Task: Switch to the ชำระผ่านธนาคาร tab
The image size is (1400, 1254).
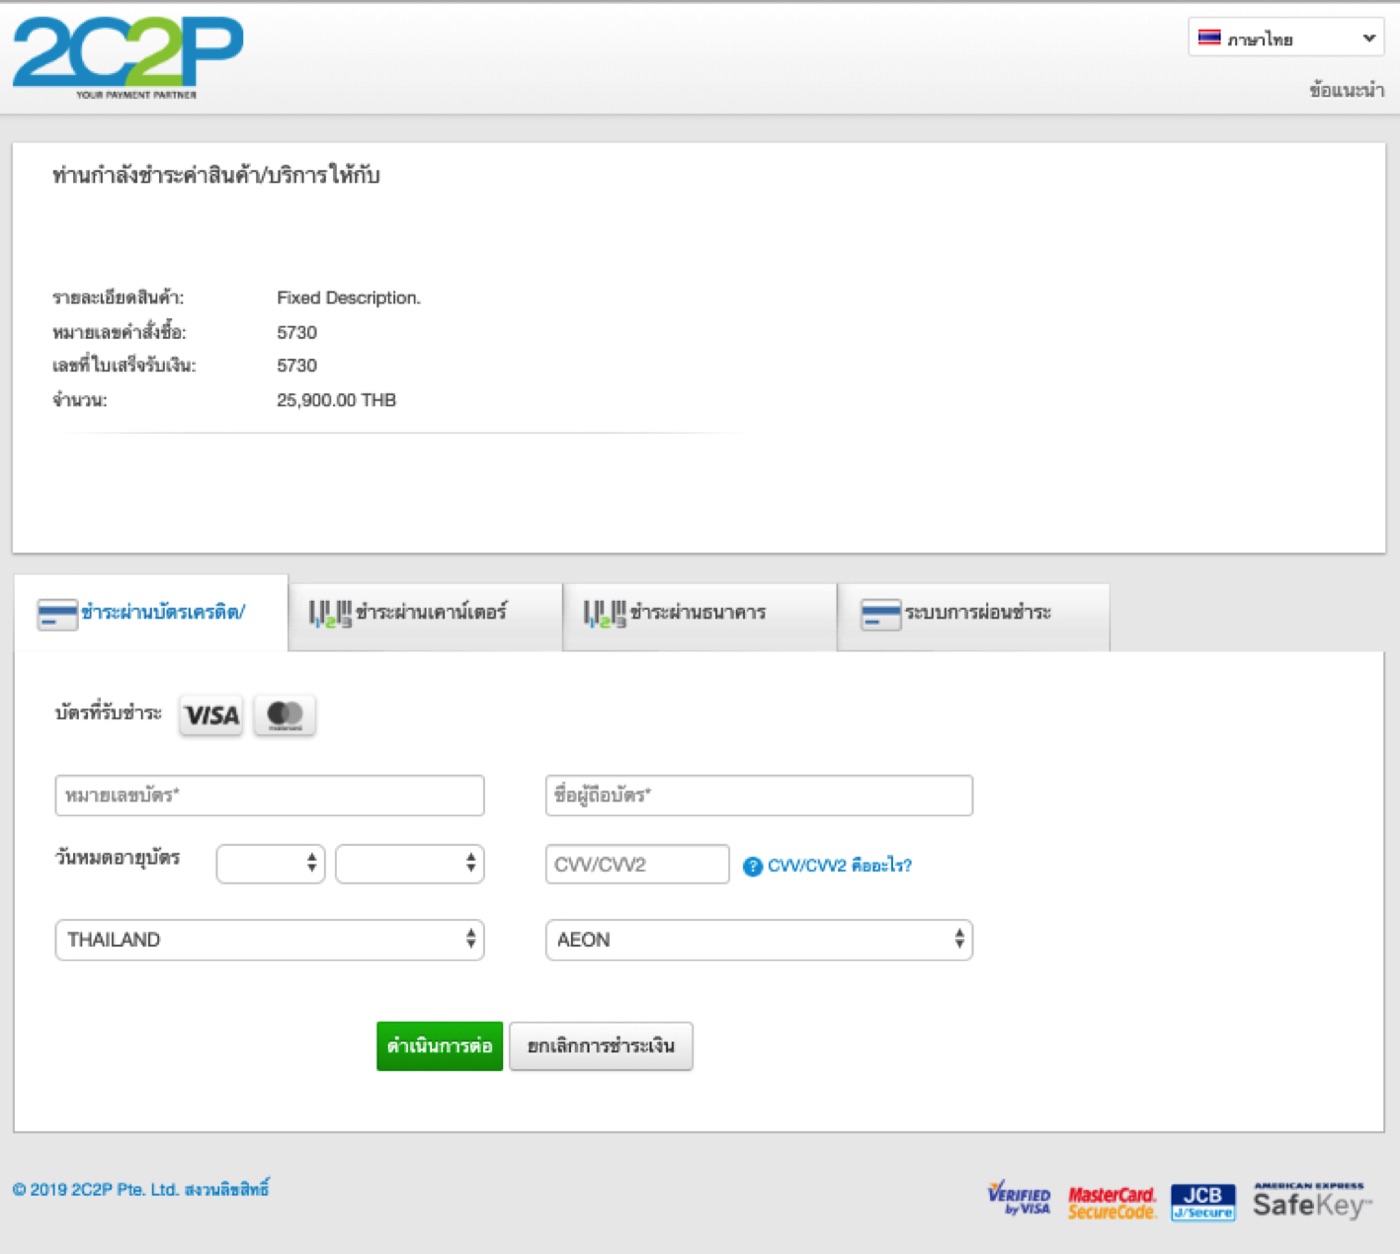Action: tap(699, 613)
